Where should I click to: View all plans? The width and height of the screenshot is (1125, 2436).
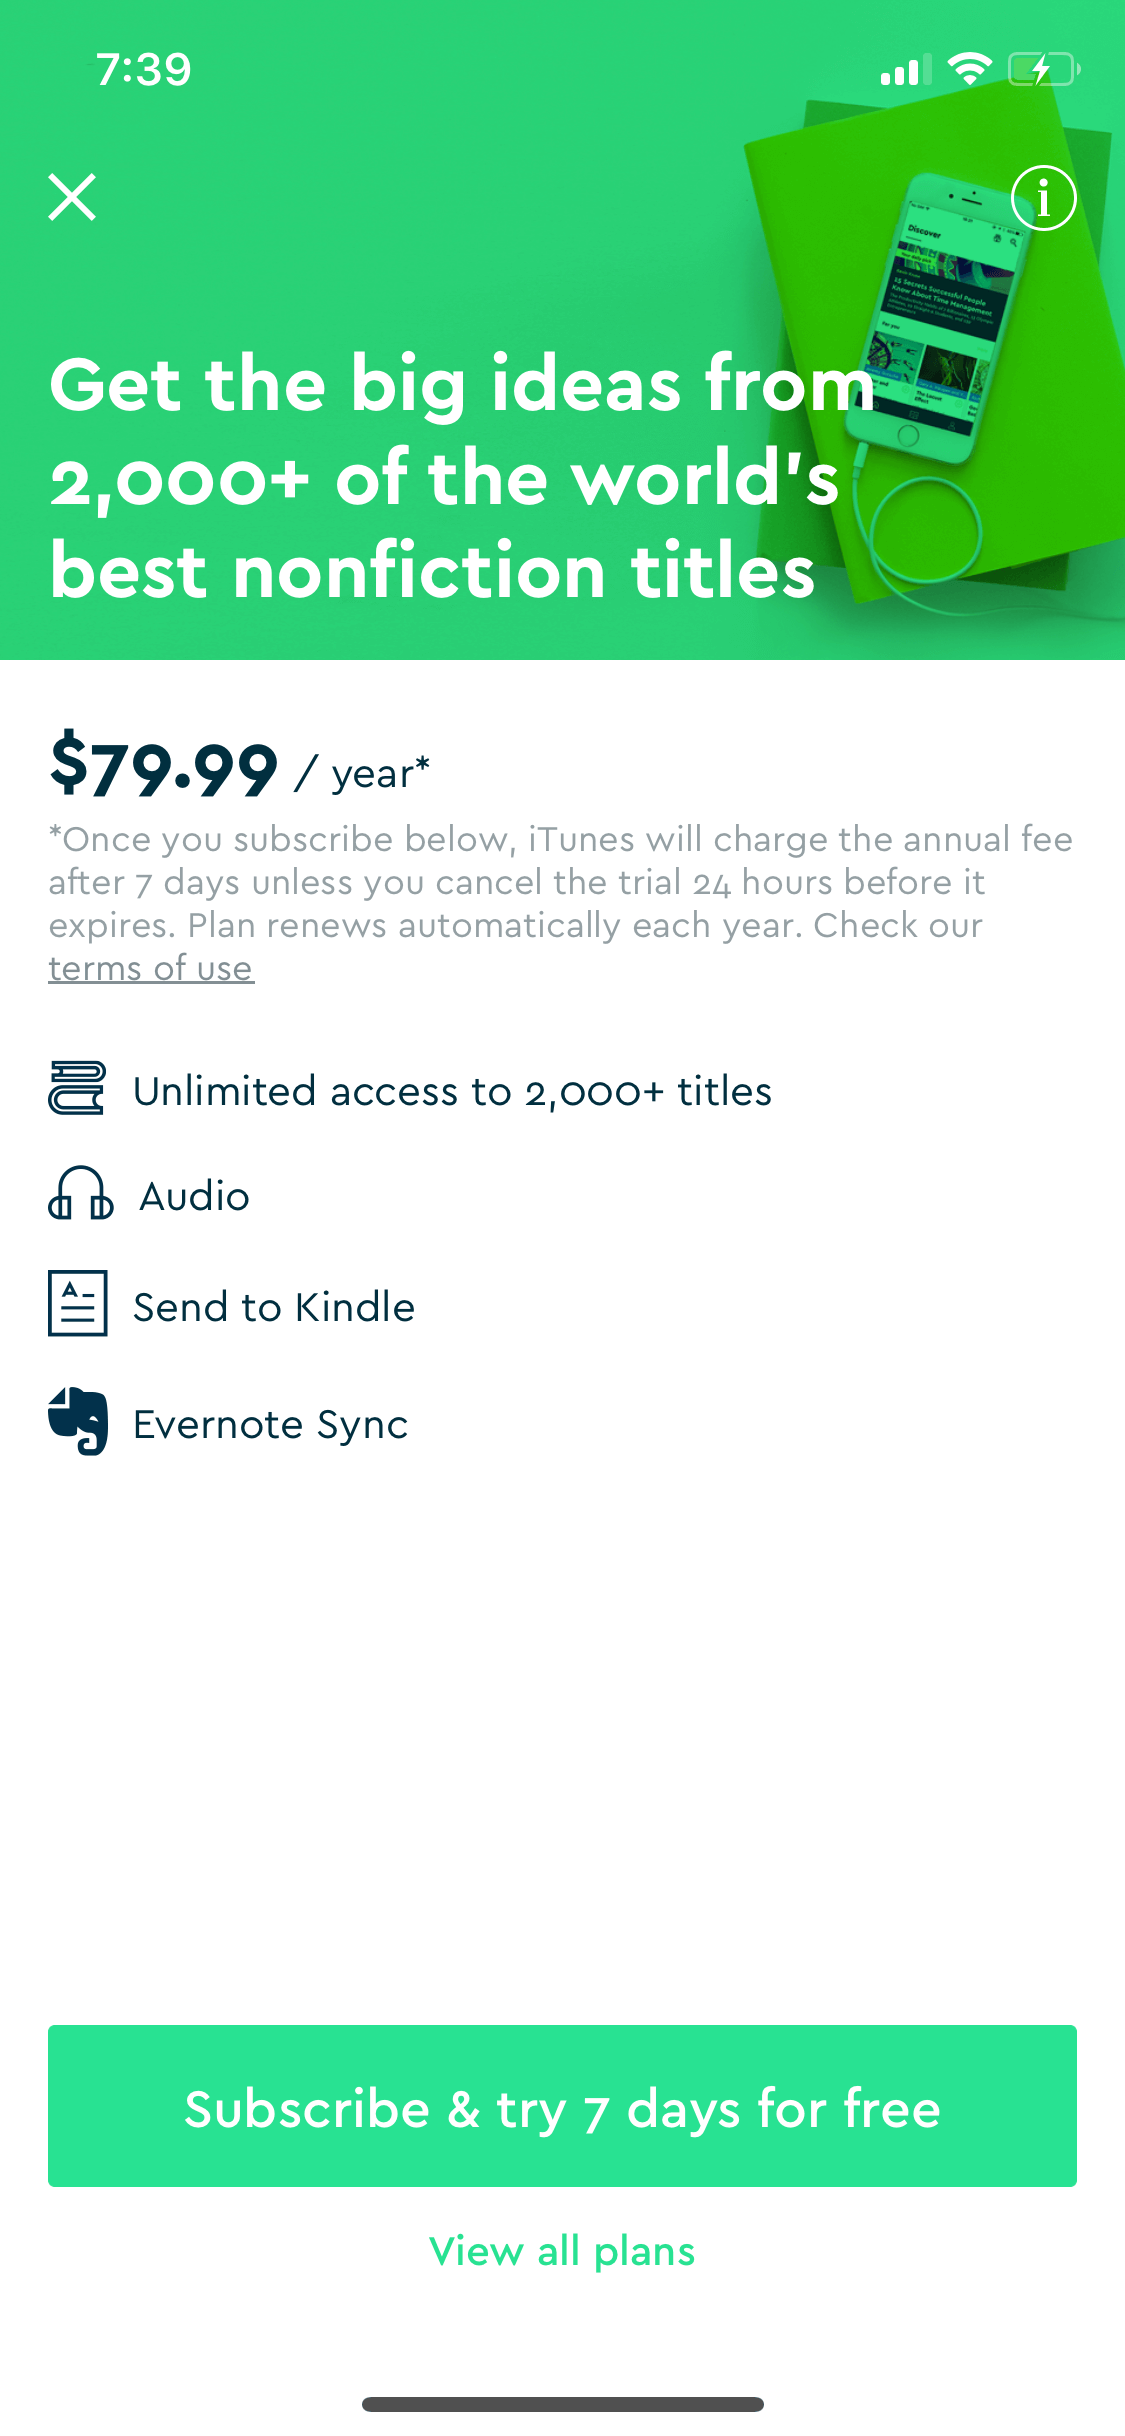[562, 2251]
